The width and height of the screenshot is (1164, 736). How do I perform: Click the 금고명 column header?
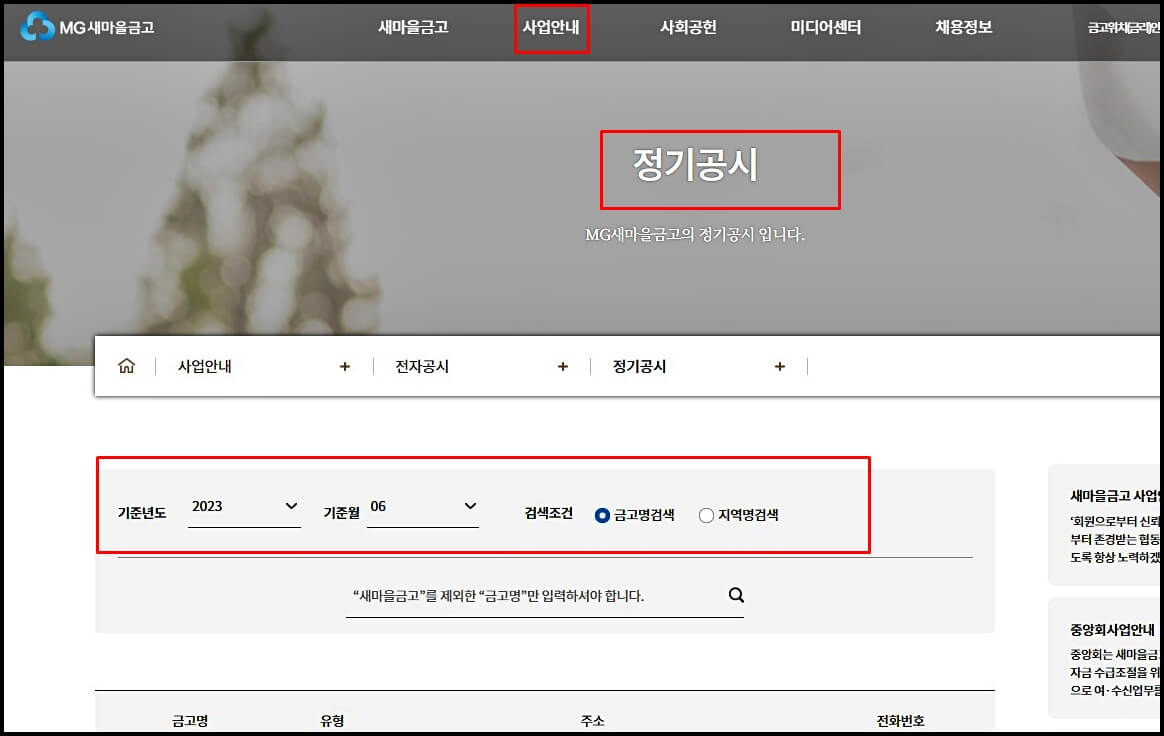(190, 721)
